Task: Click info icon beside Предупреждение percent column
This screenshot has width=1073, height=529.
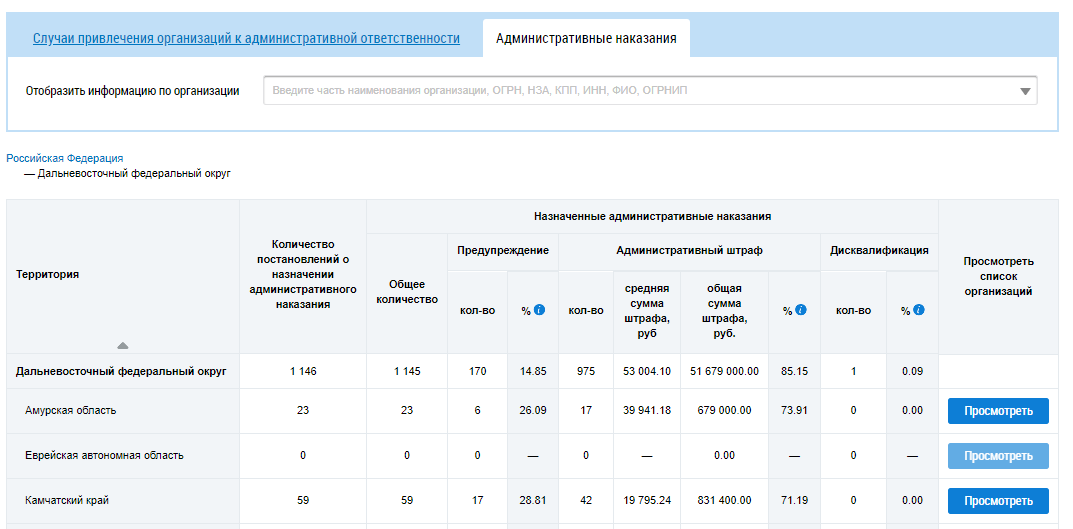Action: tap(540, 310)
